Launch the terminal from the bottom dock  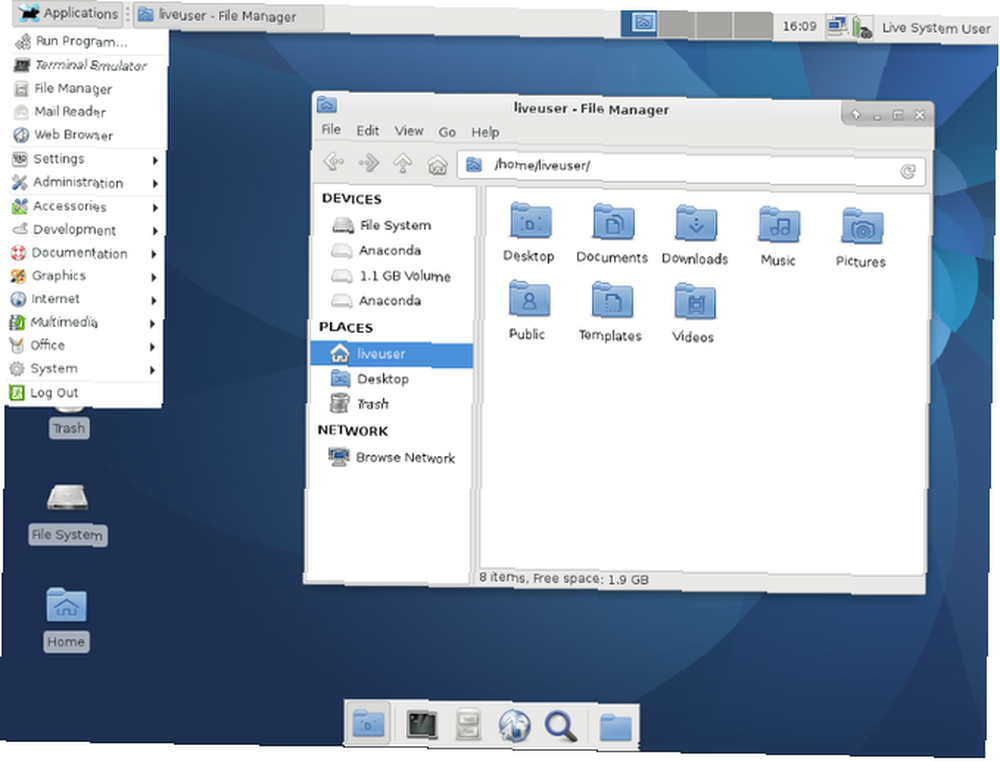coord(422,725)
